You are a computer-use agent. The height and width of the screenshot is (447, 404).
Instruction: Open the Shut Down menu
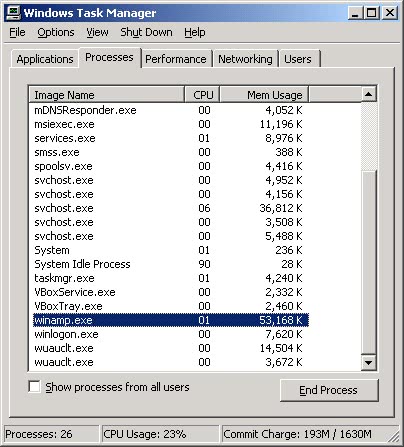click(x=146, y=32)
